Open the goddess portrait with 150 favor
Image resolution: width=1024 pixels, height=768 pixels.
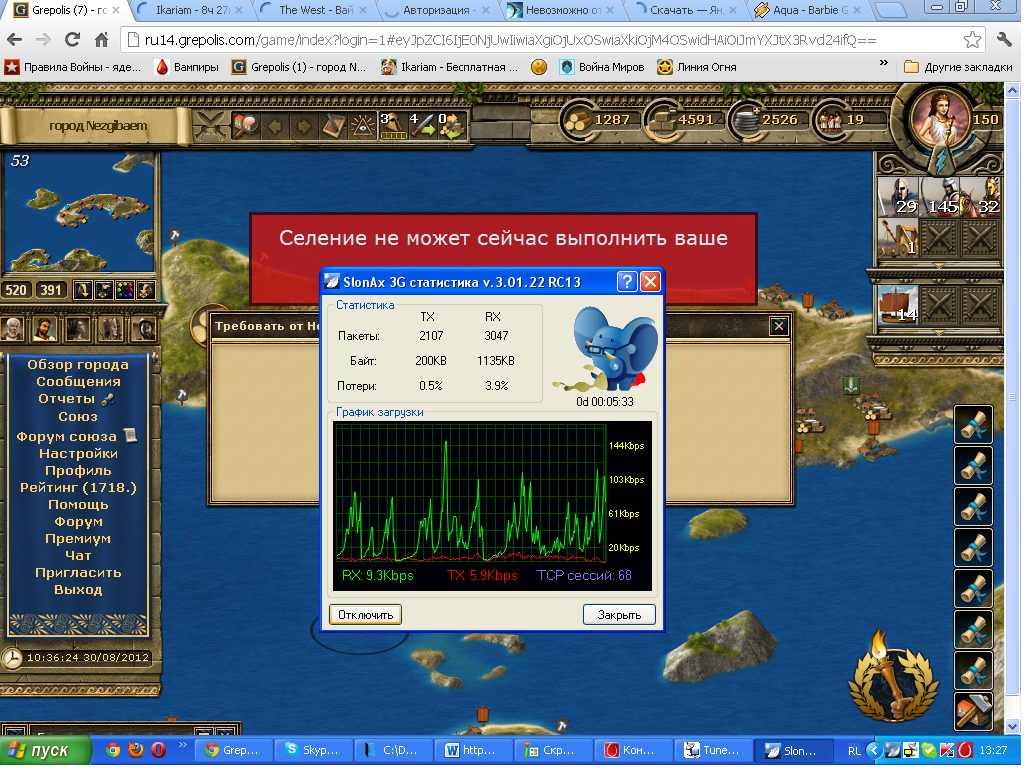point(940,119)
